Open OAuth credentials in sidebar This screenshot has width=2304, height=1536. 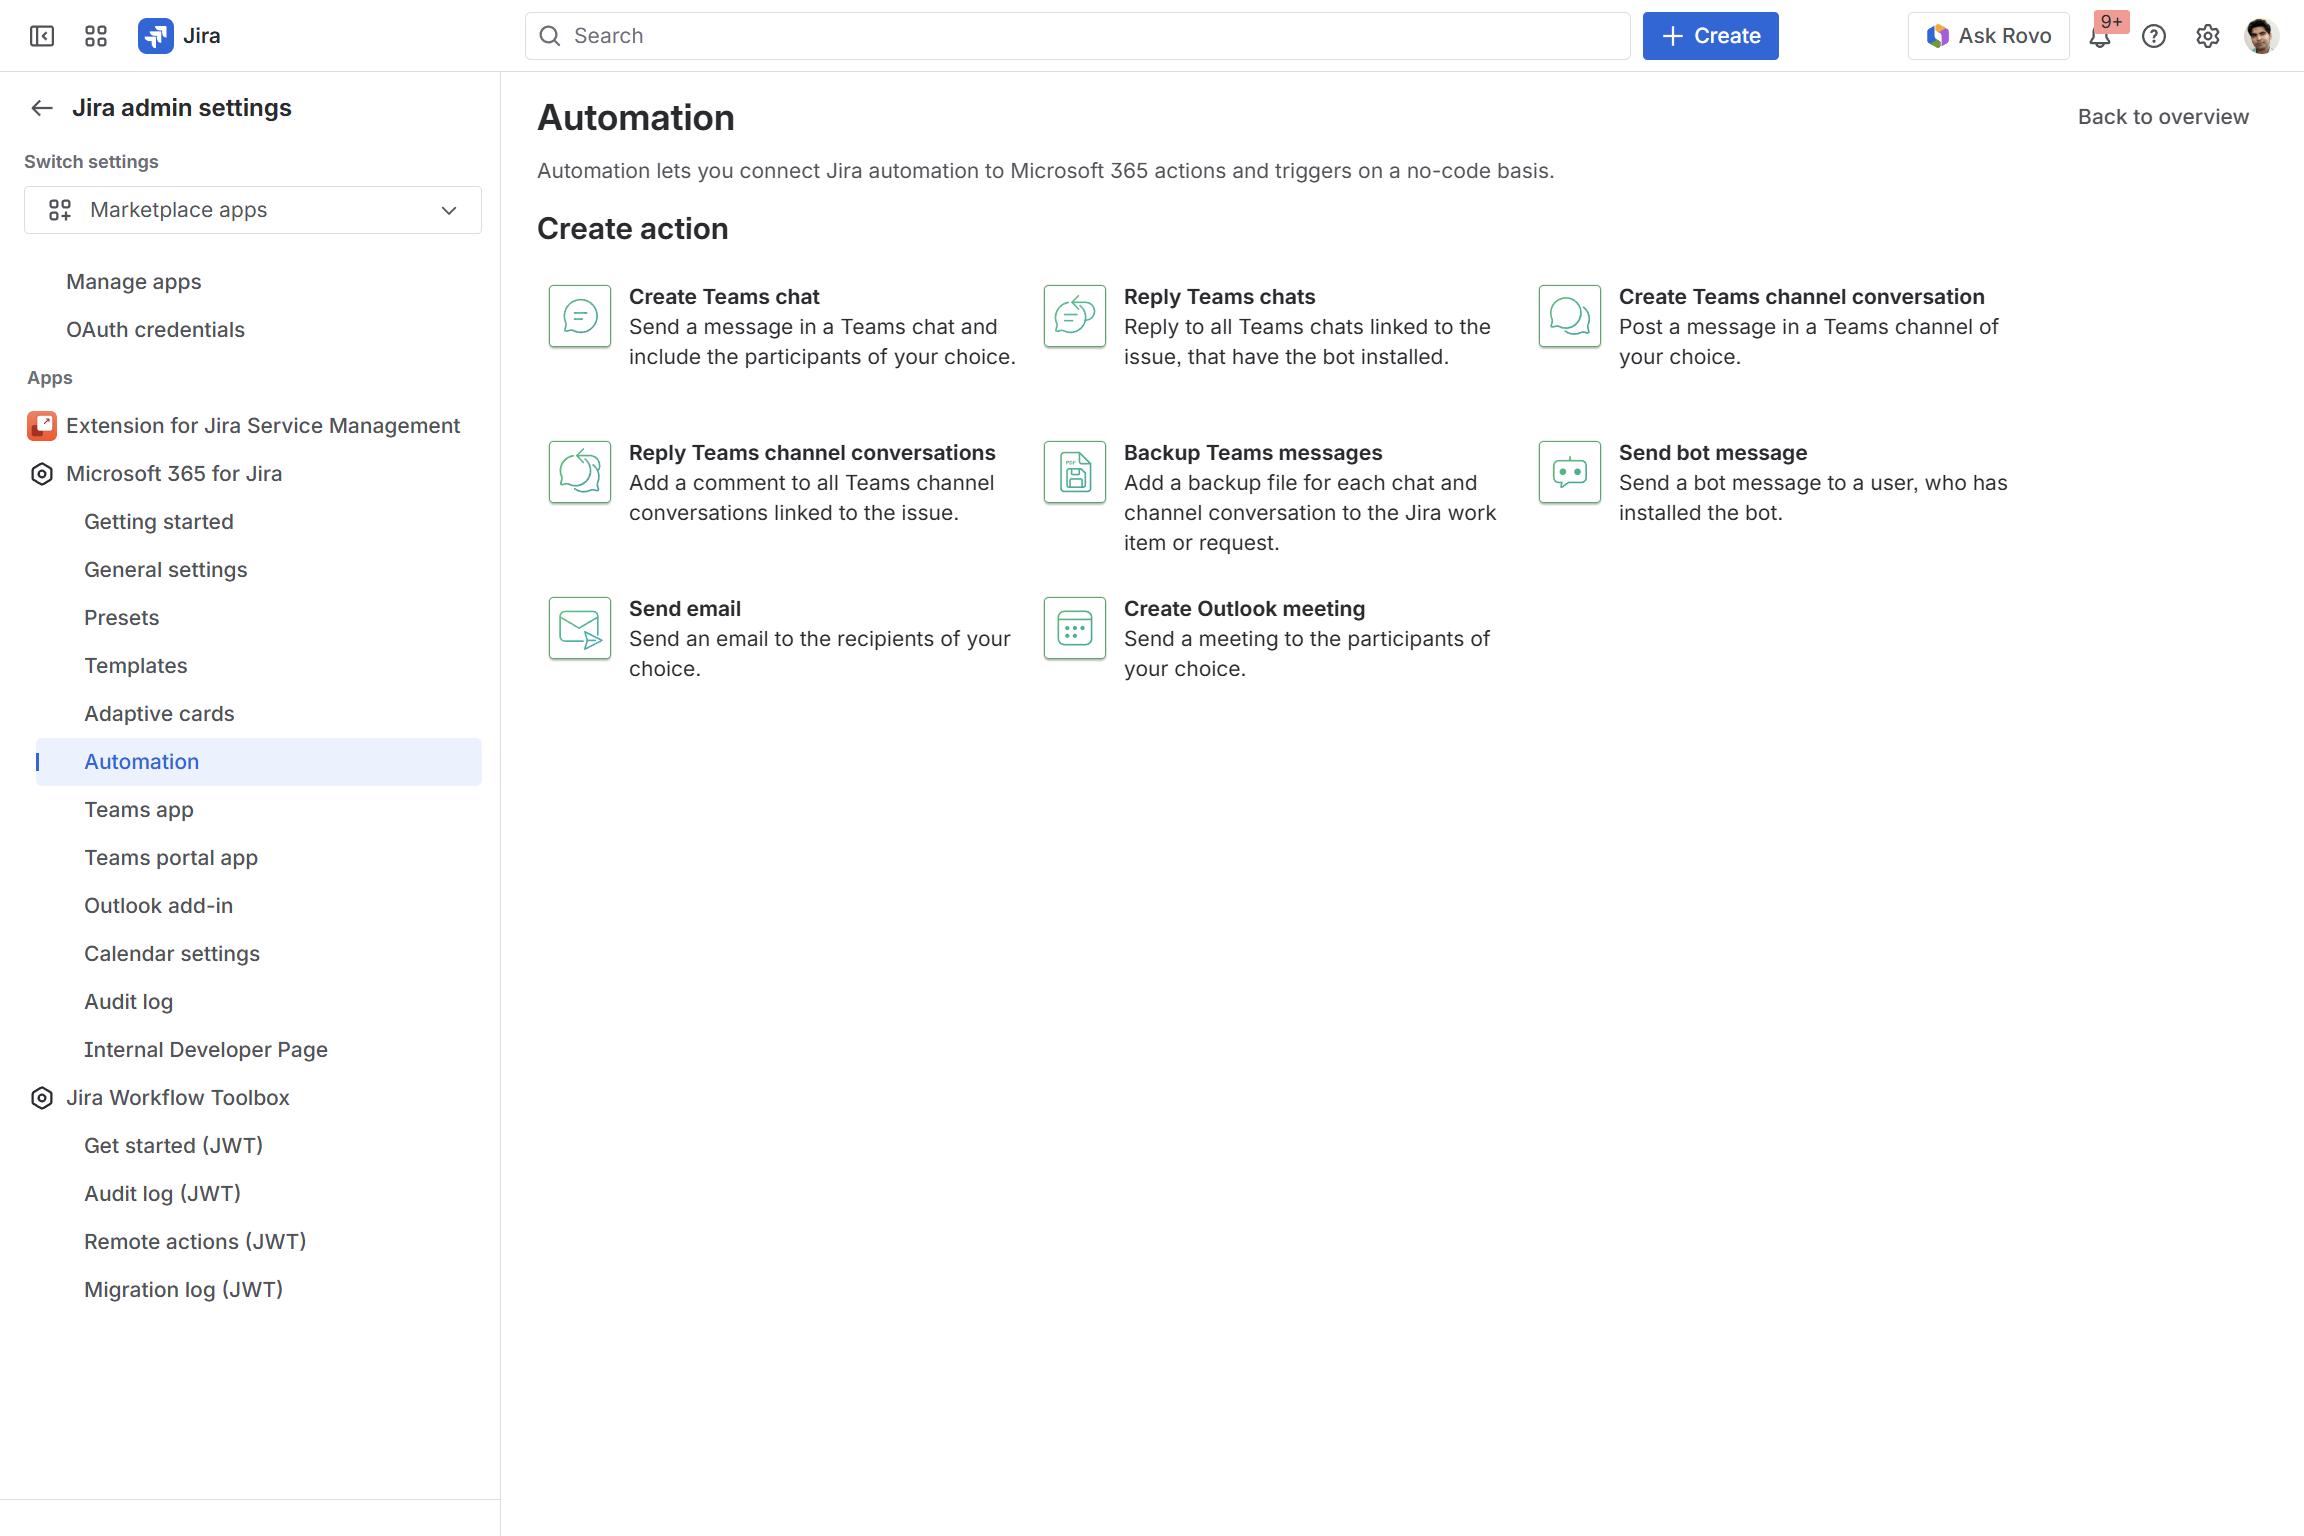155,330
